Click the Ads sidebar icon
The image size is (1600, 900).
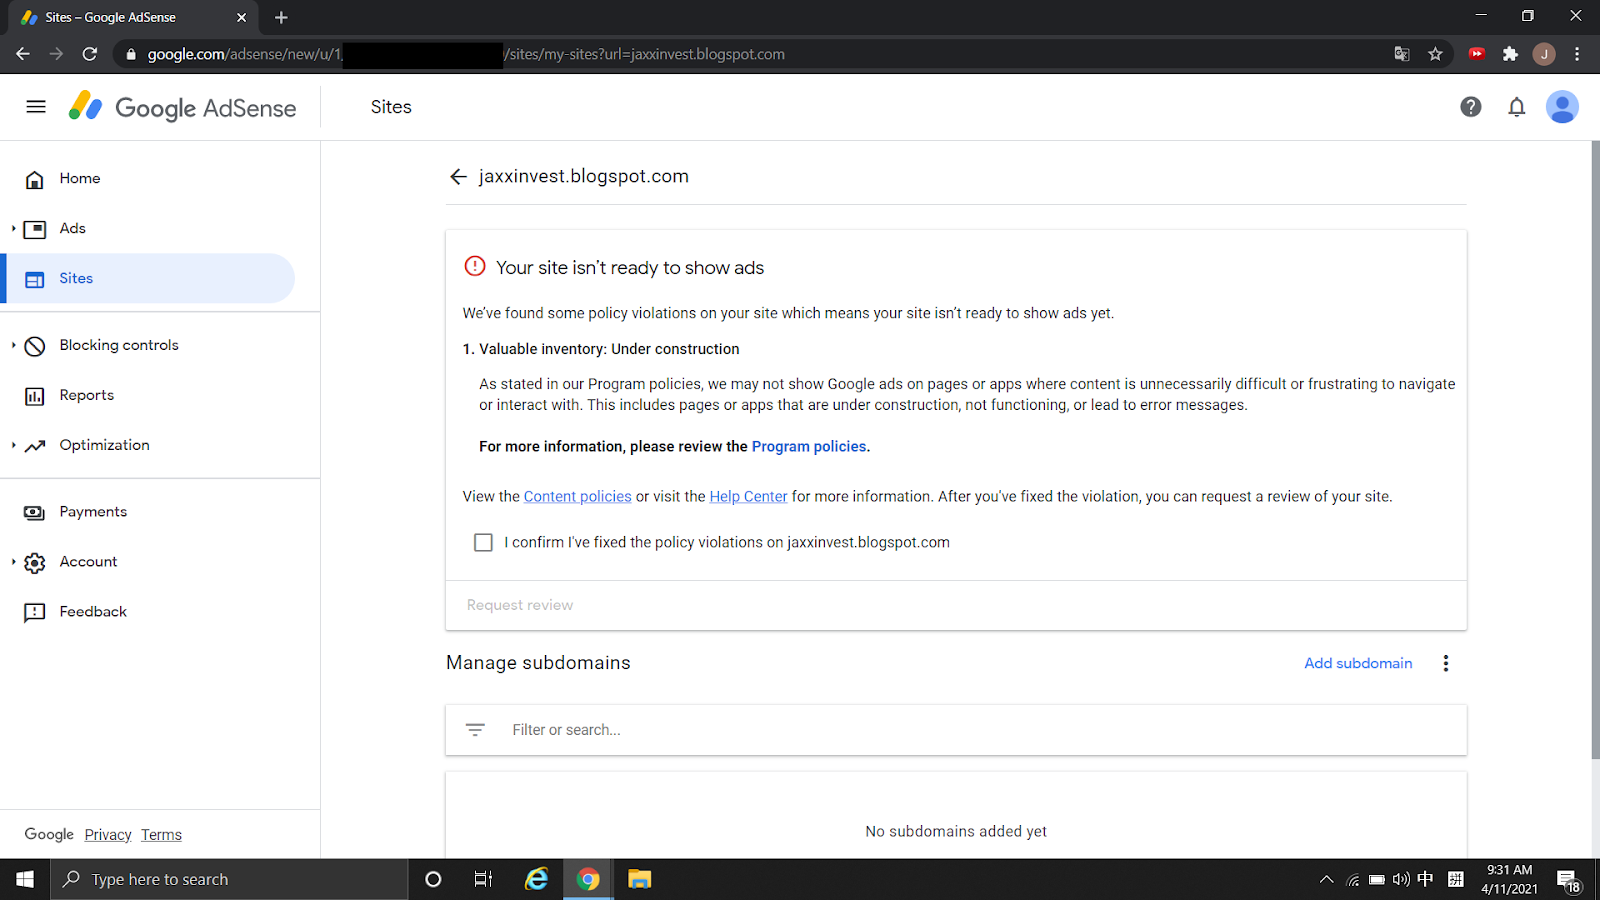35,229
